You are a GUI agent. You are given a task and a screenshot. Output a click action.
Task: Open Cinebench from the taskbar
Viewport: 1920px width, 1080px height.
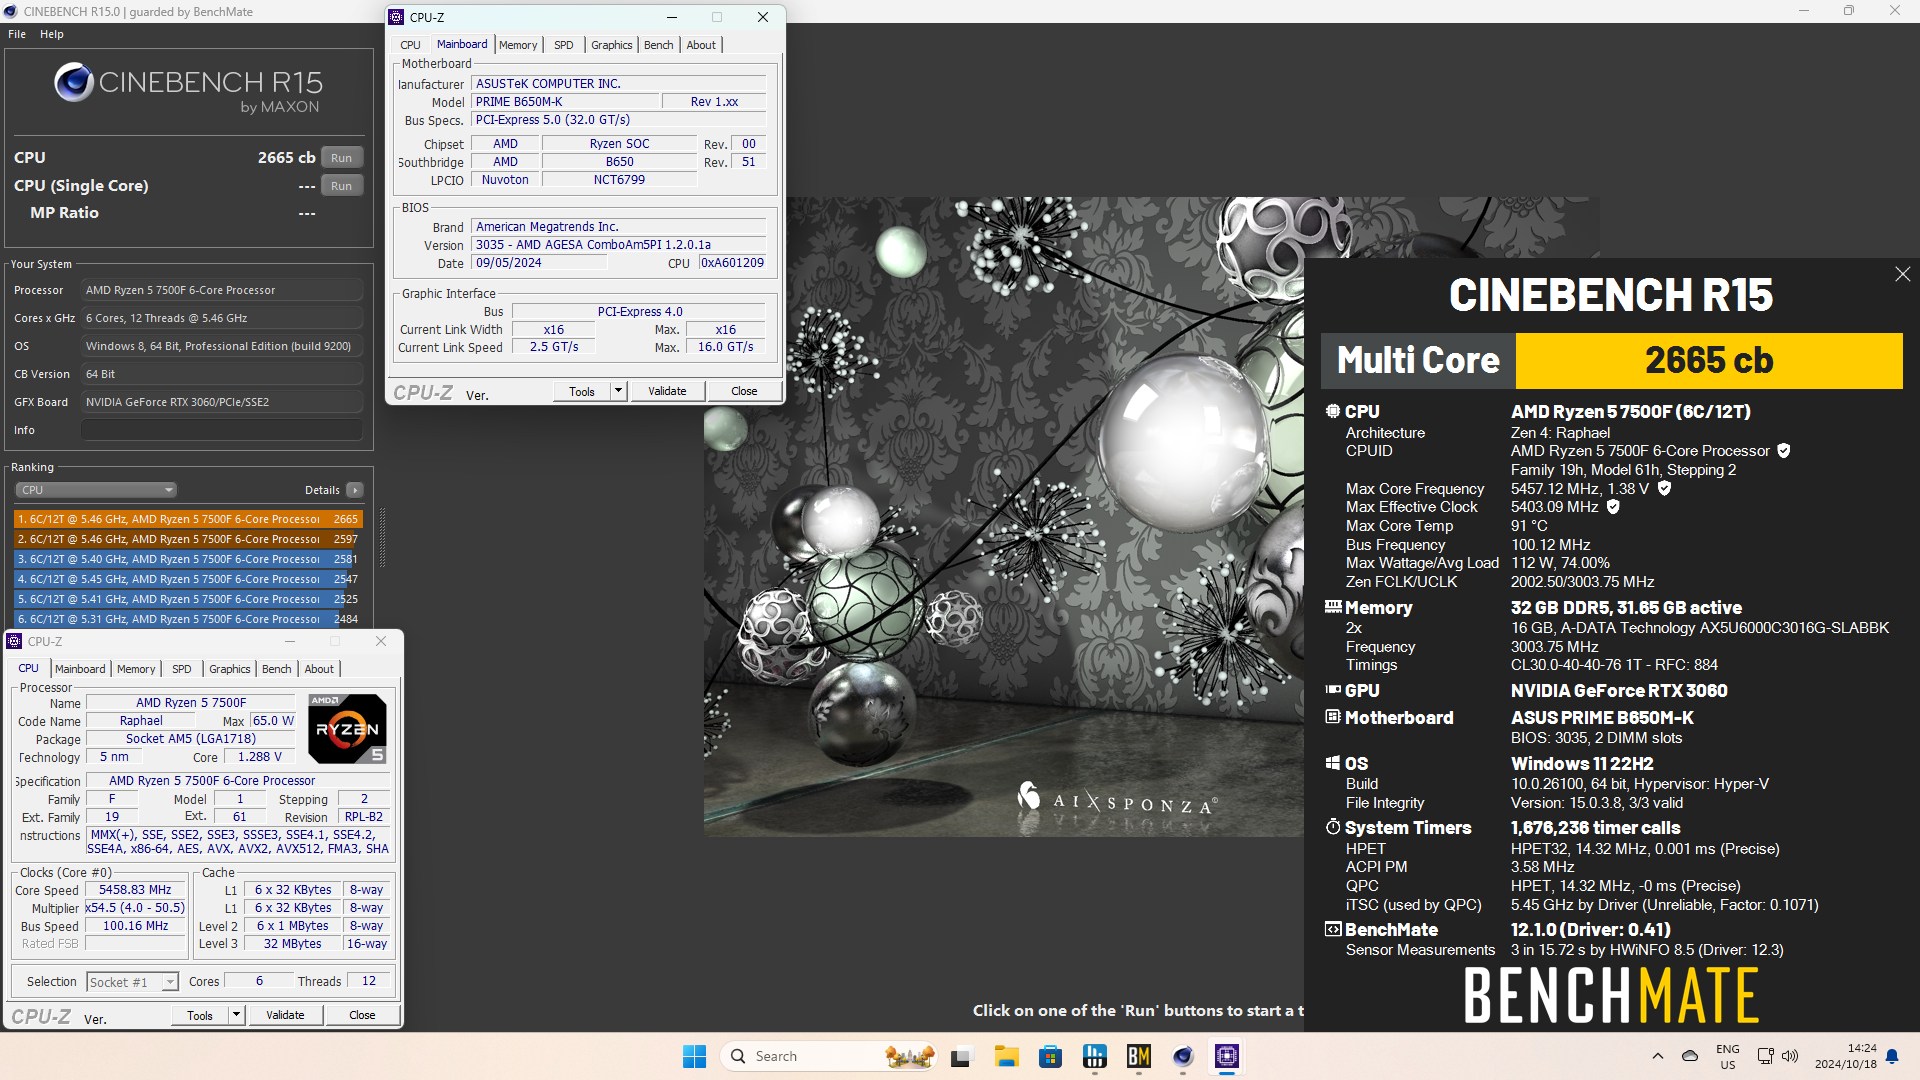1183,1056
